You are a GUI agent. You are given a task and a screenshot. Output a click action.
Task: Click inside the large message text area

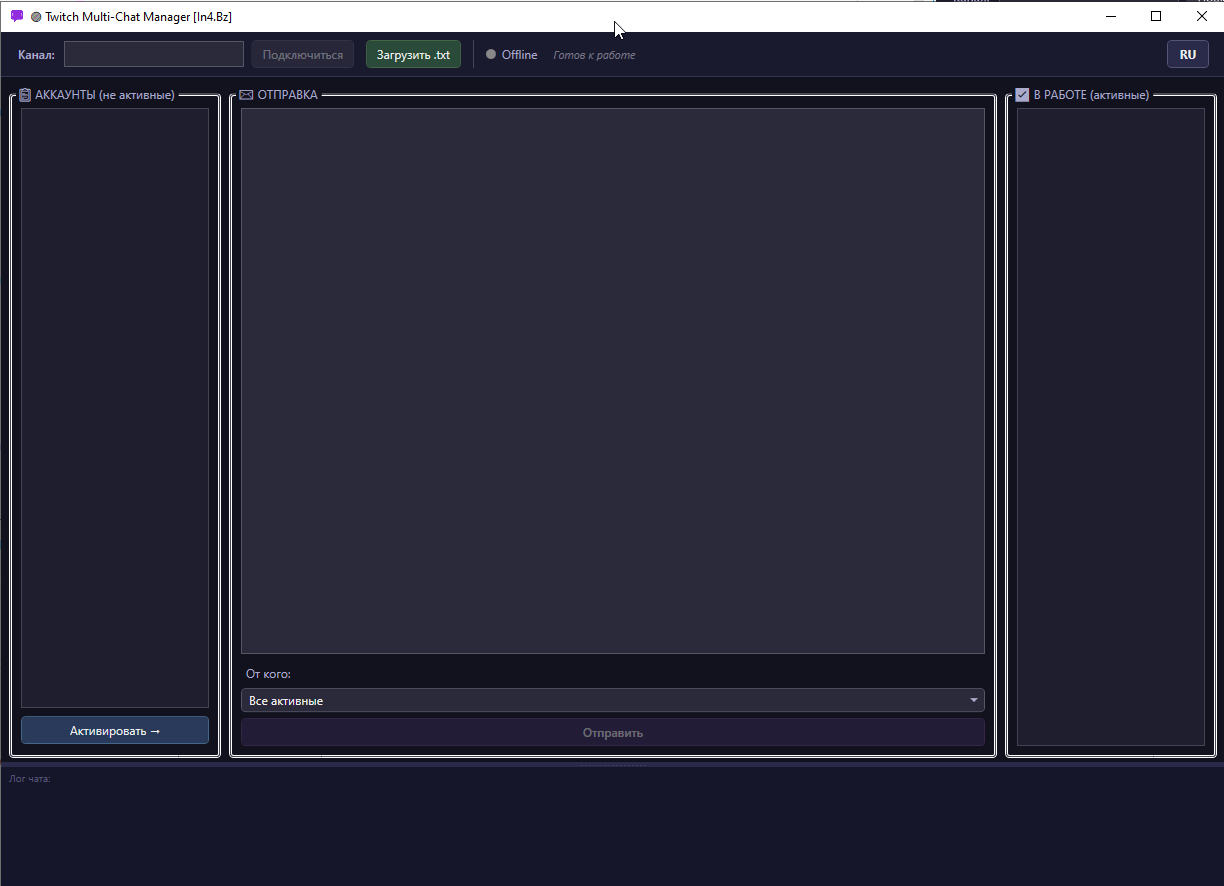(612, 380)
